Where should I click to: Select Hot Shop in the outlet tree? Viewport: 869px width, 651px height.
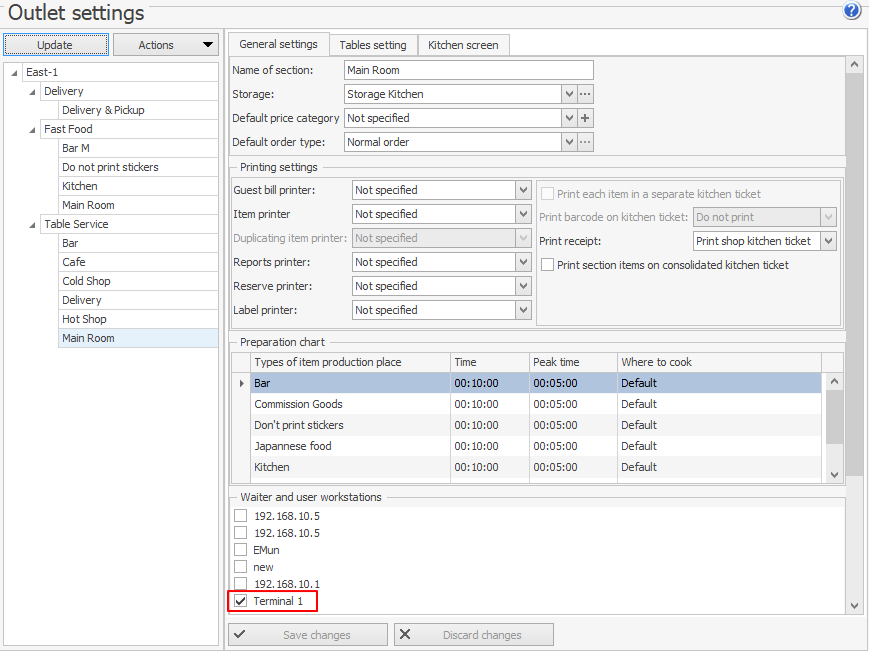84,319
